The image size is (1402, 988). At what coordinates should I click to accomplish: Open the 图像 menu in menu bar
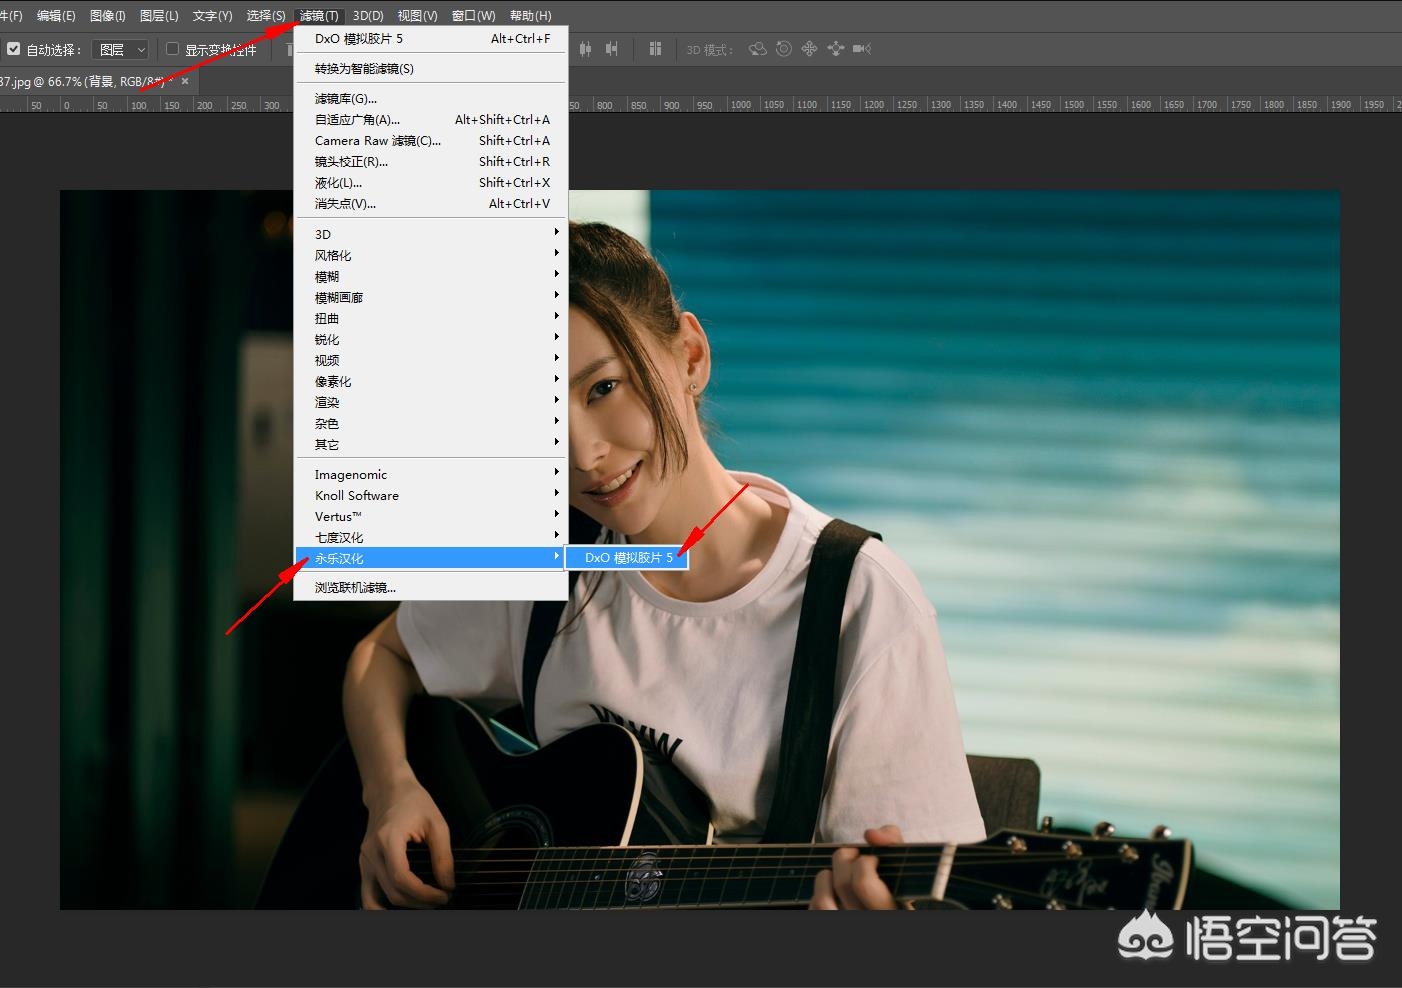107,15
